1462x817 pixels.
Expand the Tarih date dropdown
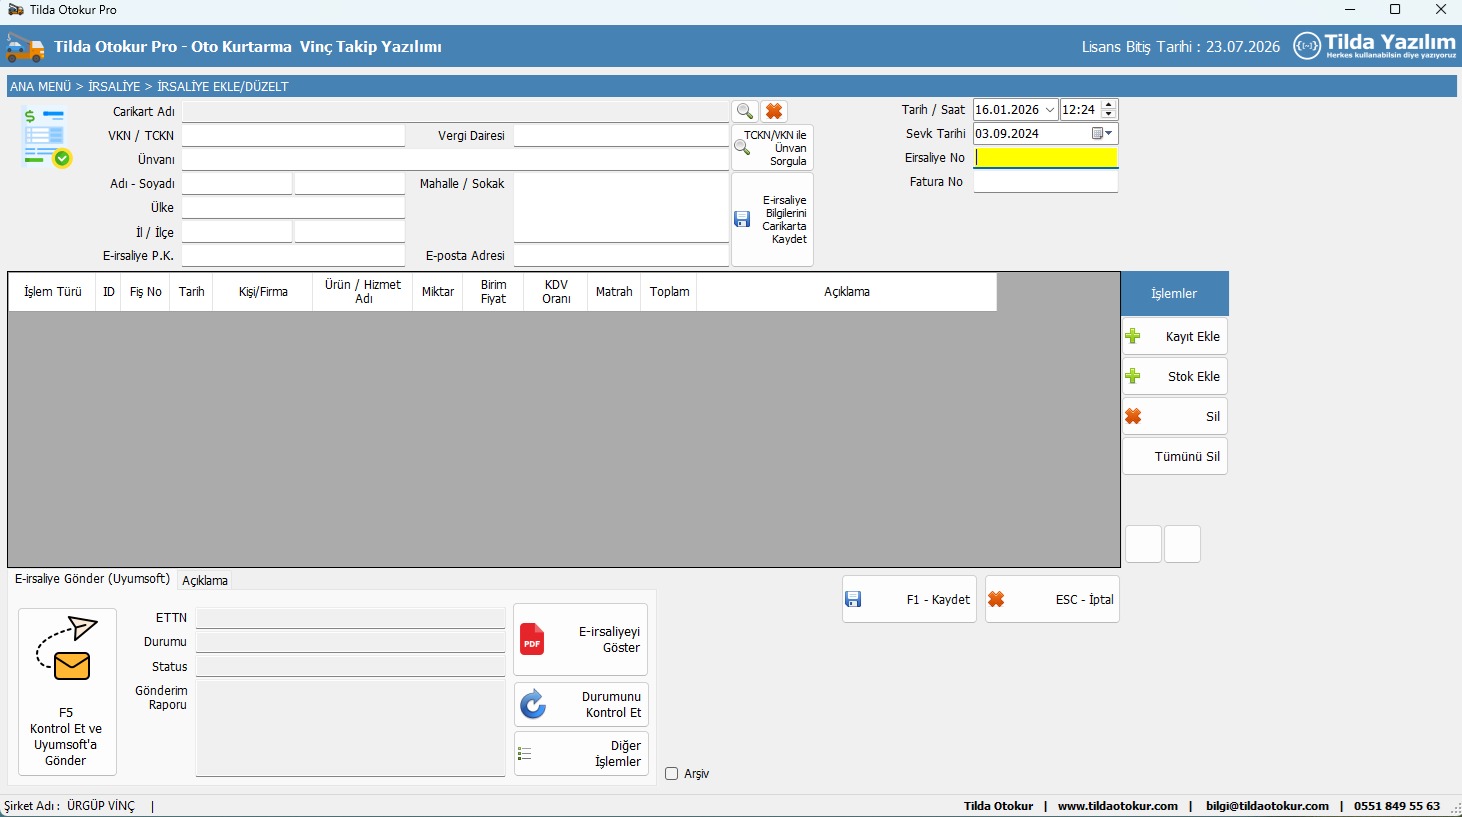click(1050, 110)
